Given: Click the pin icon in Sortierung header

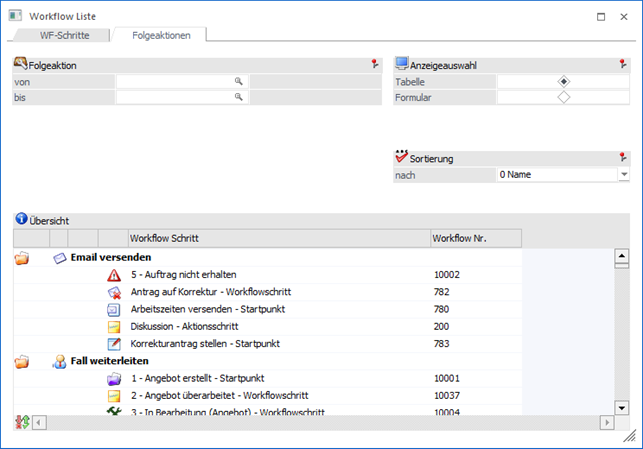Looking at the screenshot, I should click(x=623, y=157).
